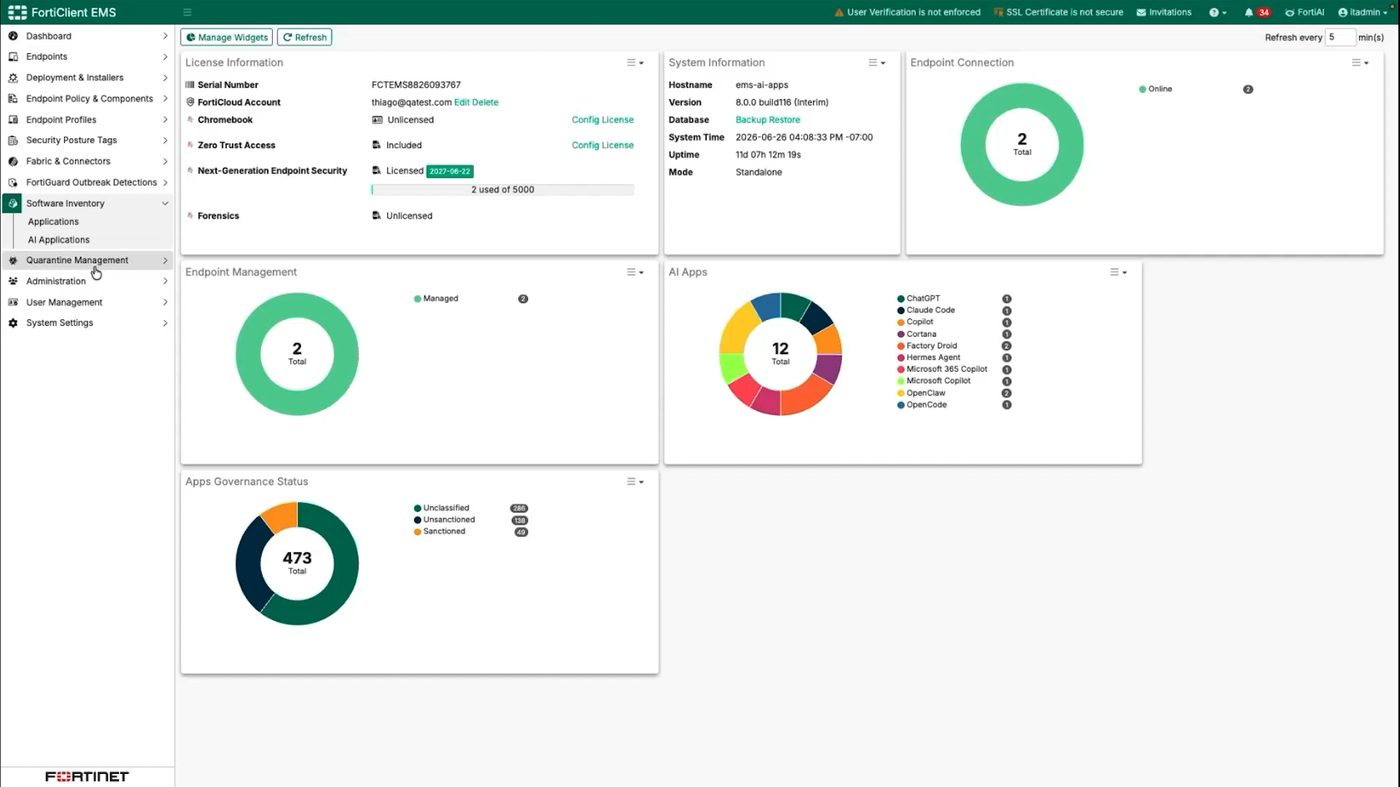Click the Serial Number barcode icon
Viewport: 1400px width, 787px height.
[x=190, y=85]
